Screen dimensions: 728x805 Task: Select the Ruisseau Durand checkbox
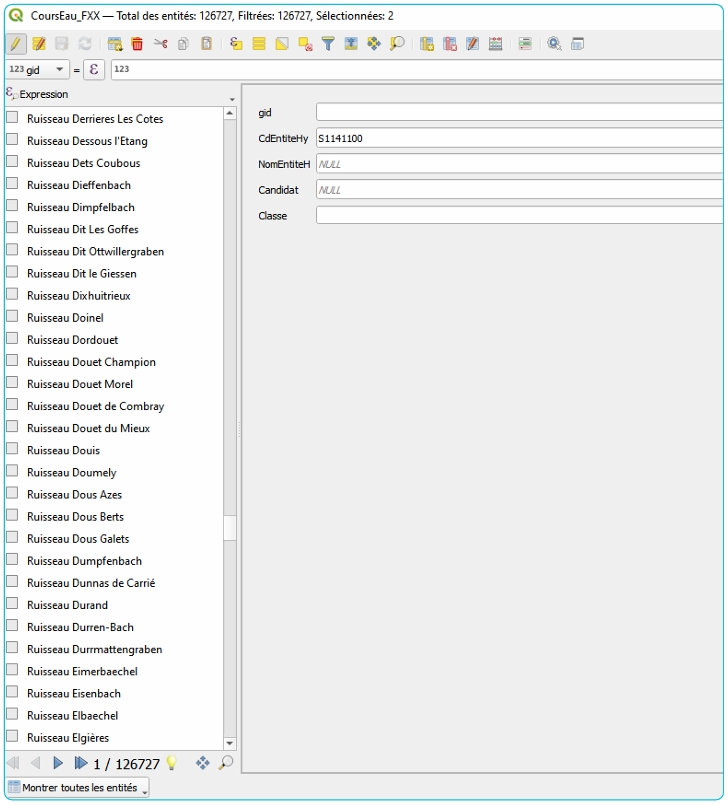click(x=12, y=604)
